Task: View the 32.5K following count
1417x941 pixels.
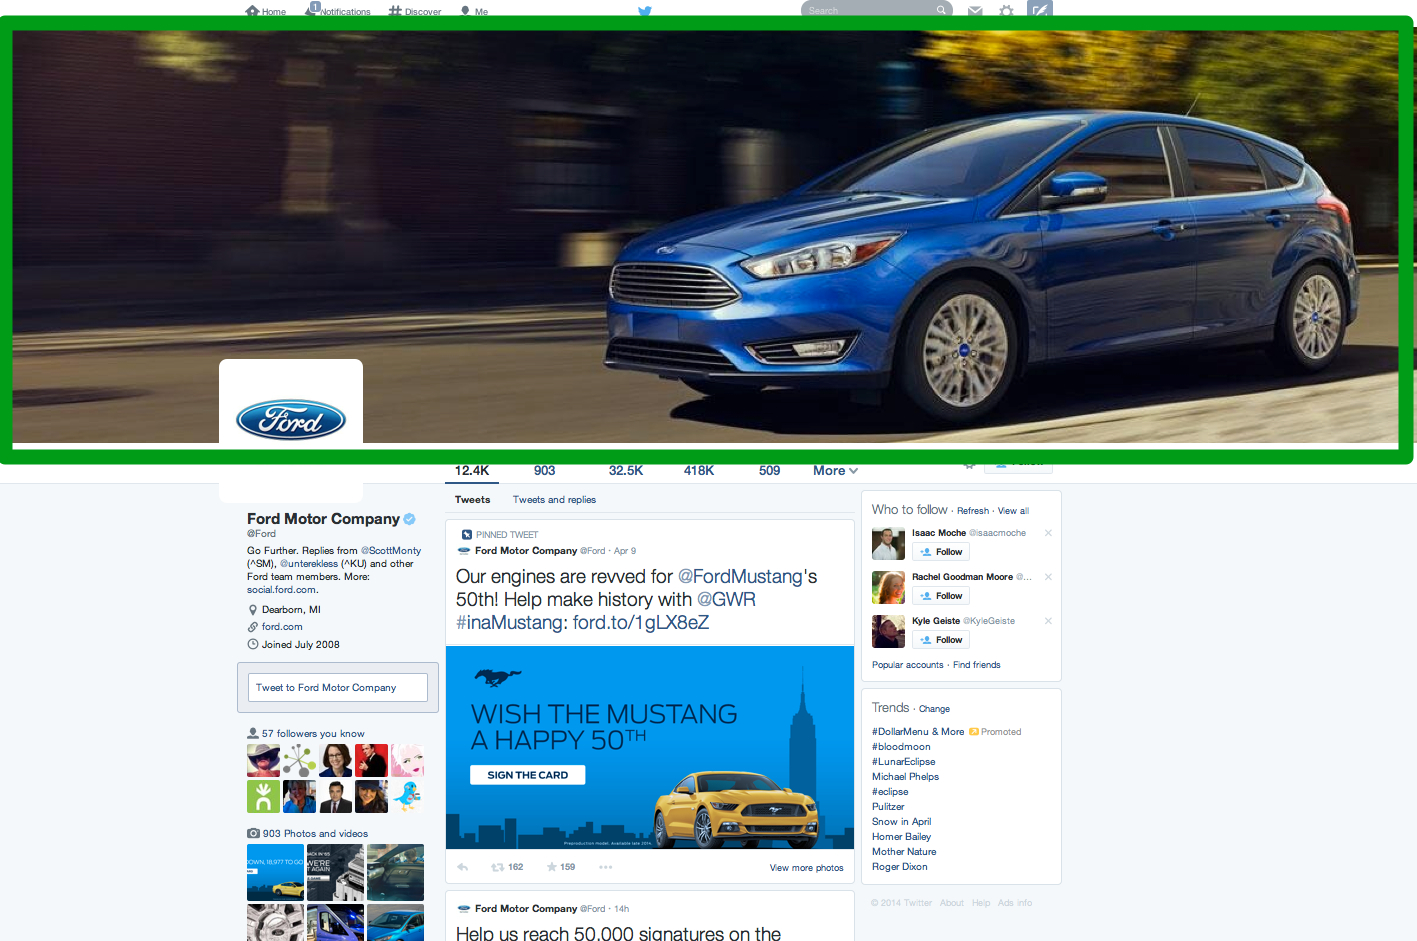Action: [626, 470]
